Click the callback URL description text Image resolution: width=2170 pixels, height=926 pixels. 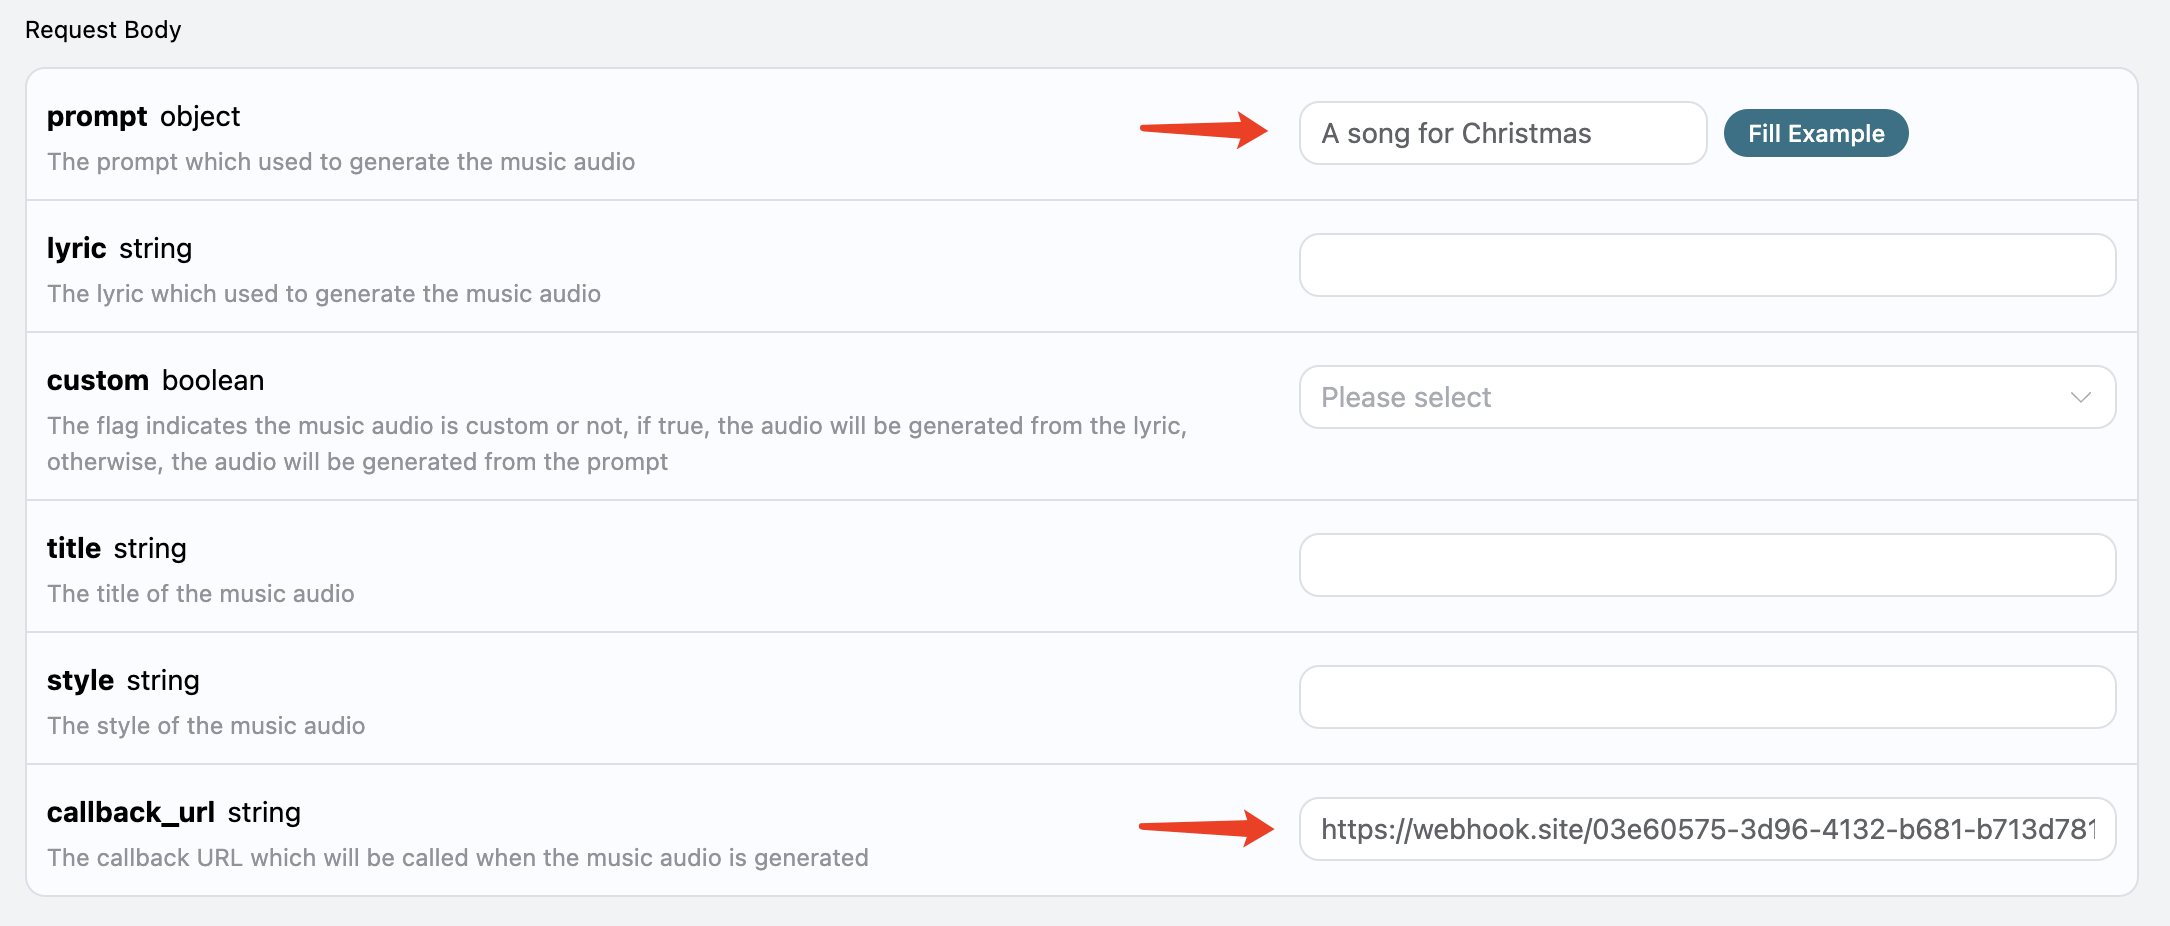coord(458,858)
